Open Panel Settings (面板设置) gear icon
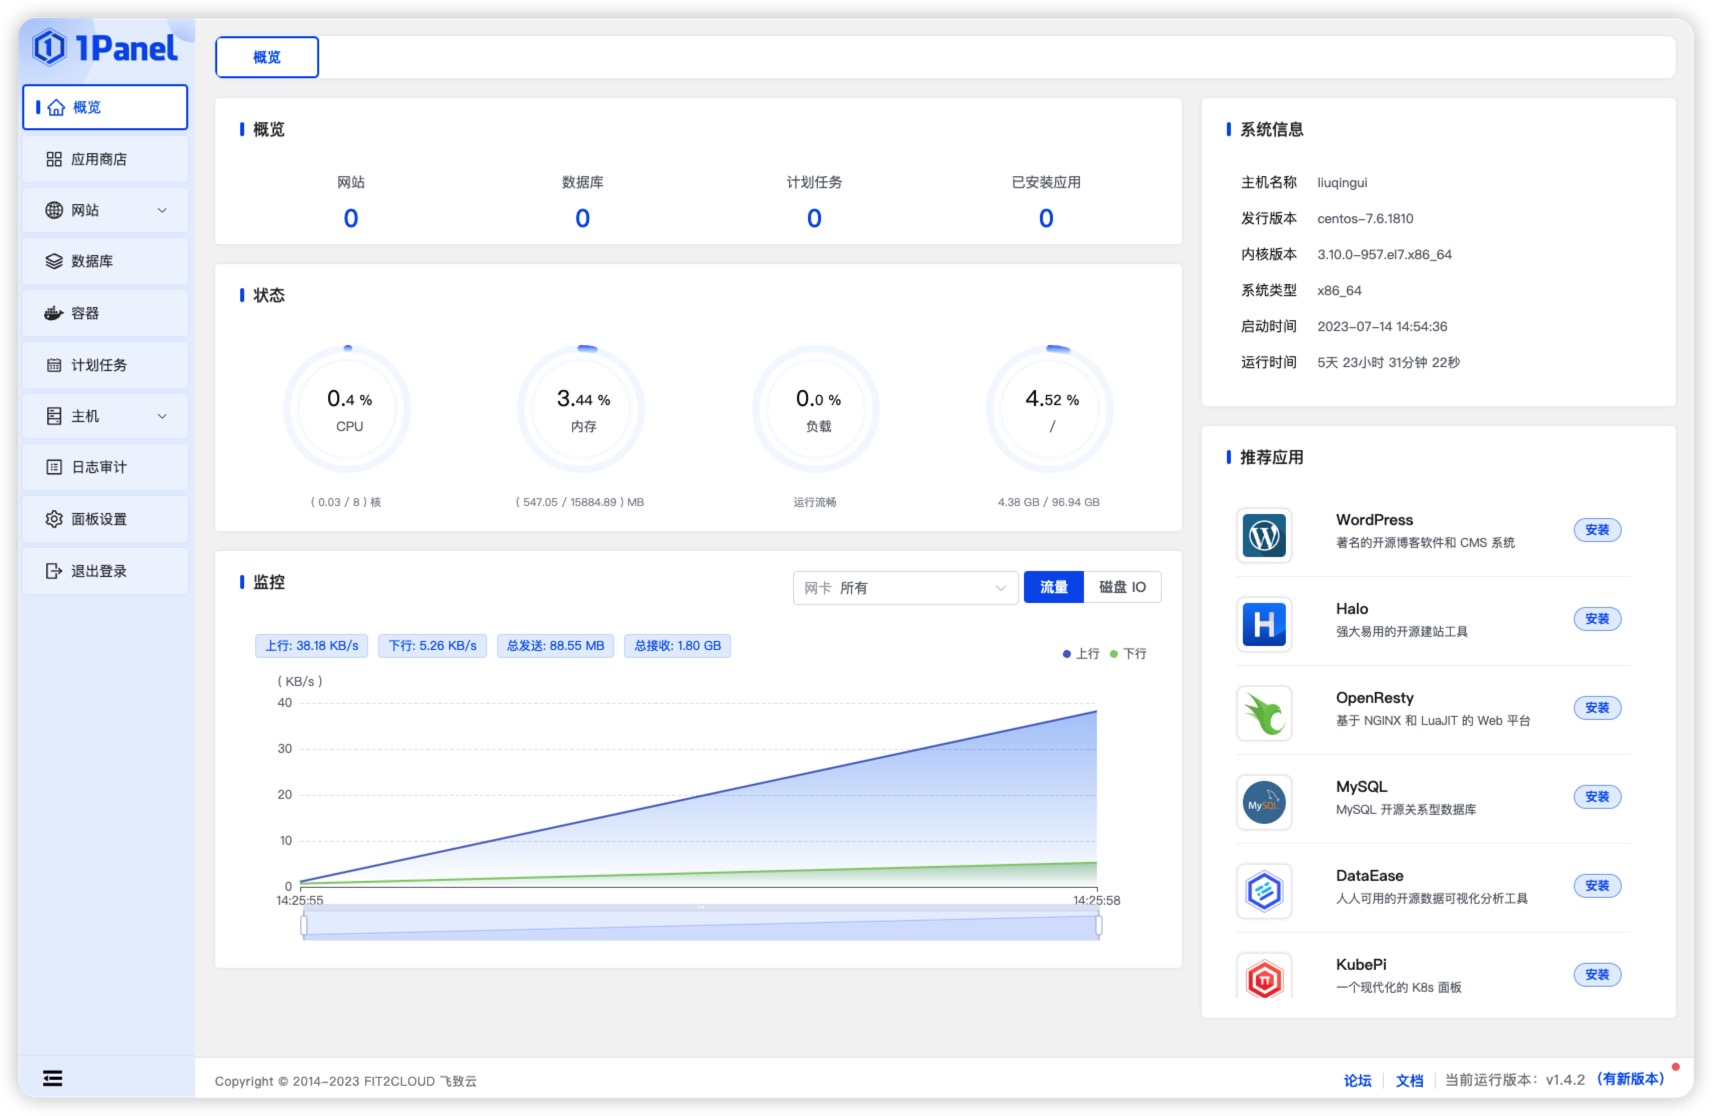The width and height of the screenshot is (1712, 1116). (54, 519)
